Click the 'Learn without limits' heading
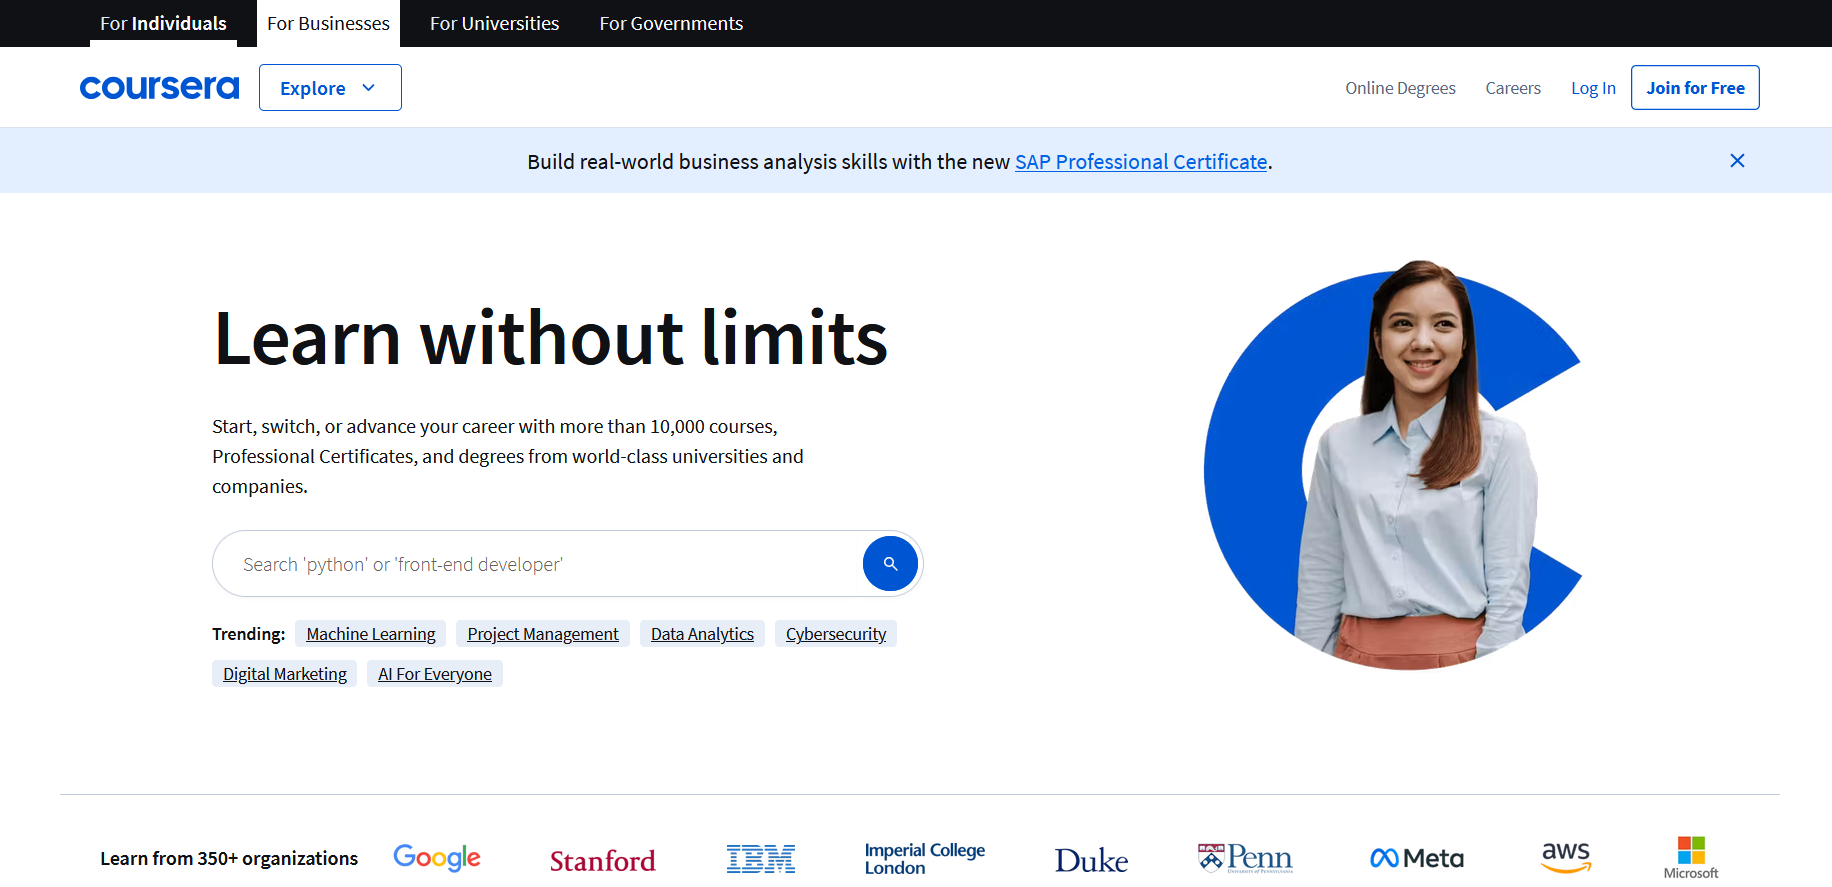Image resolution: width=1832 pixels, height=887 pixels. [x=550, y=338]
